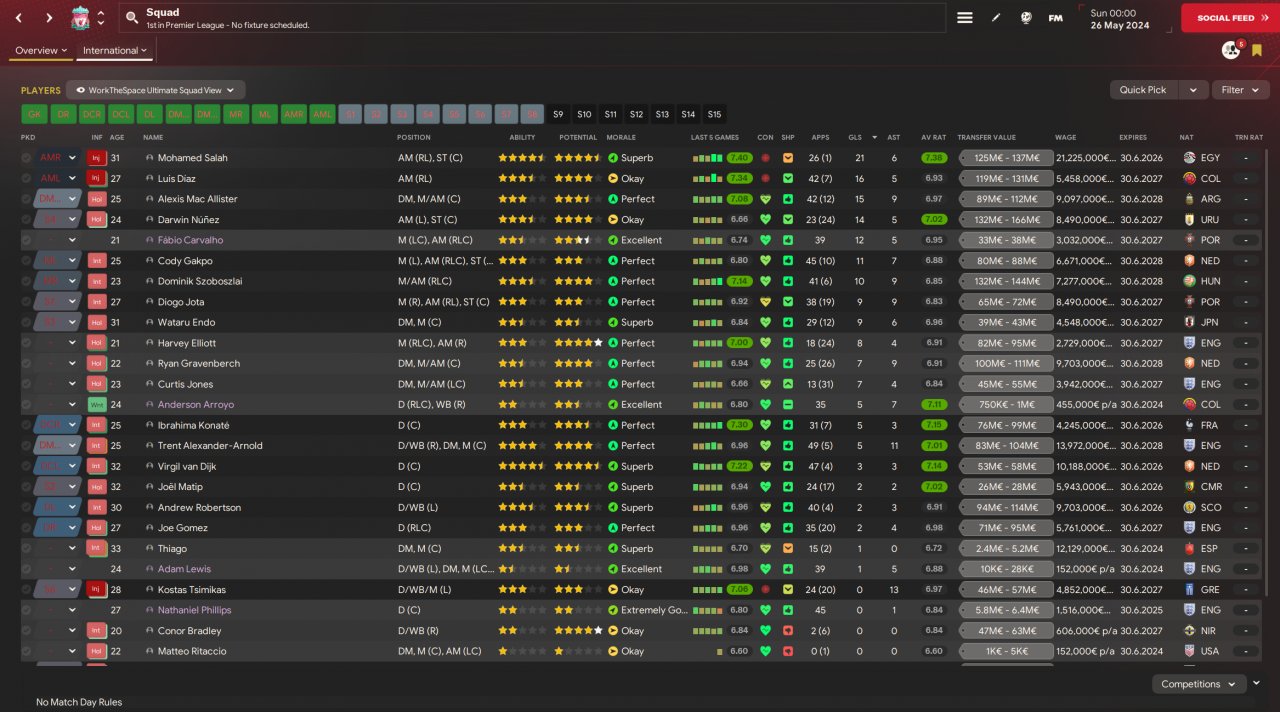Image resolution: width=1280 pixels, height=712 pixels.
Task: Click Mohamed Salah's Egypt nationality flag
Action: tap(1189, 158)
